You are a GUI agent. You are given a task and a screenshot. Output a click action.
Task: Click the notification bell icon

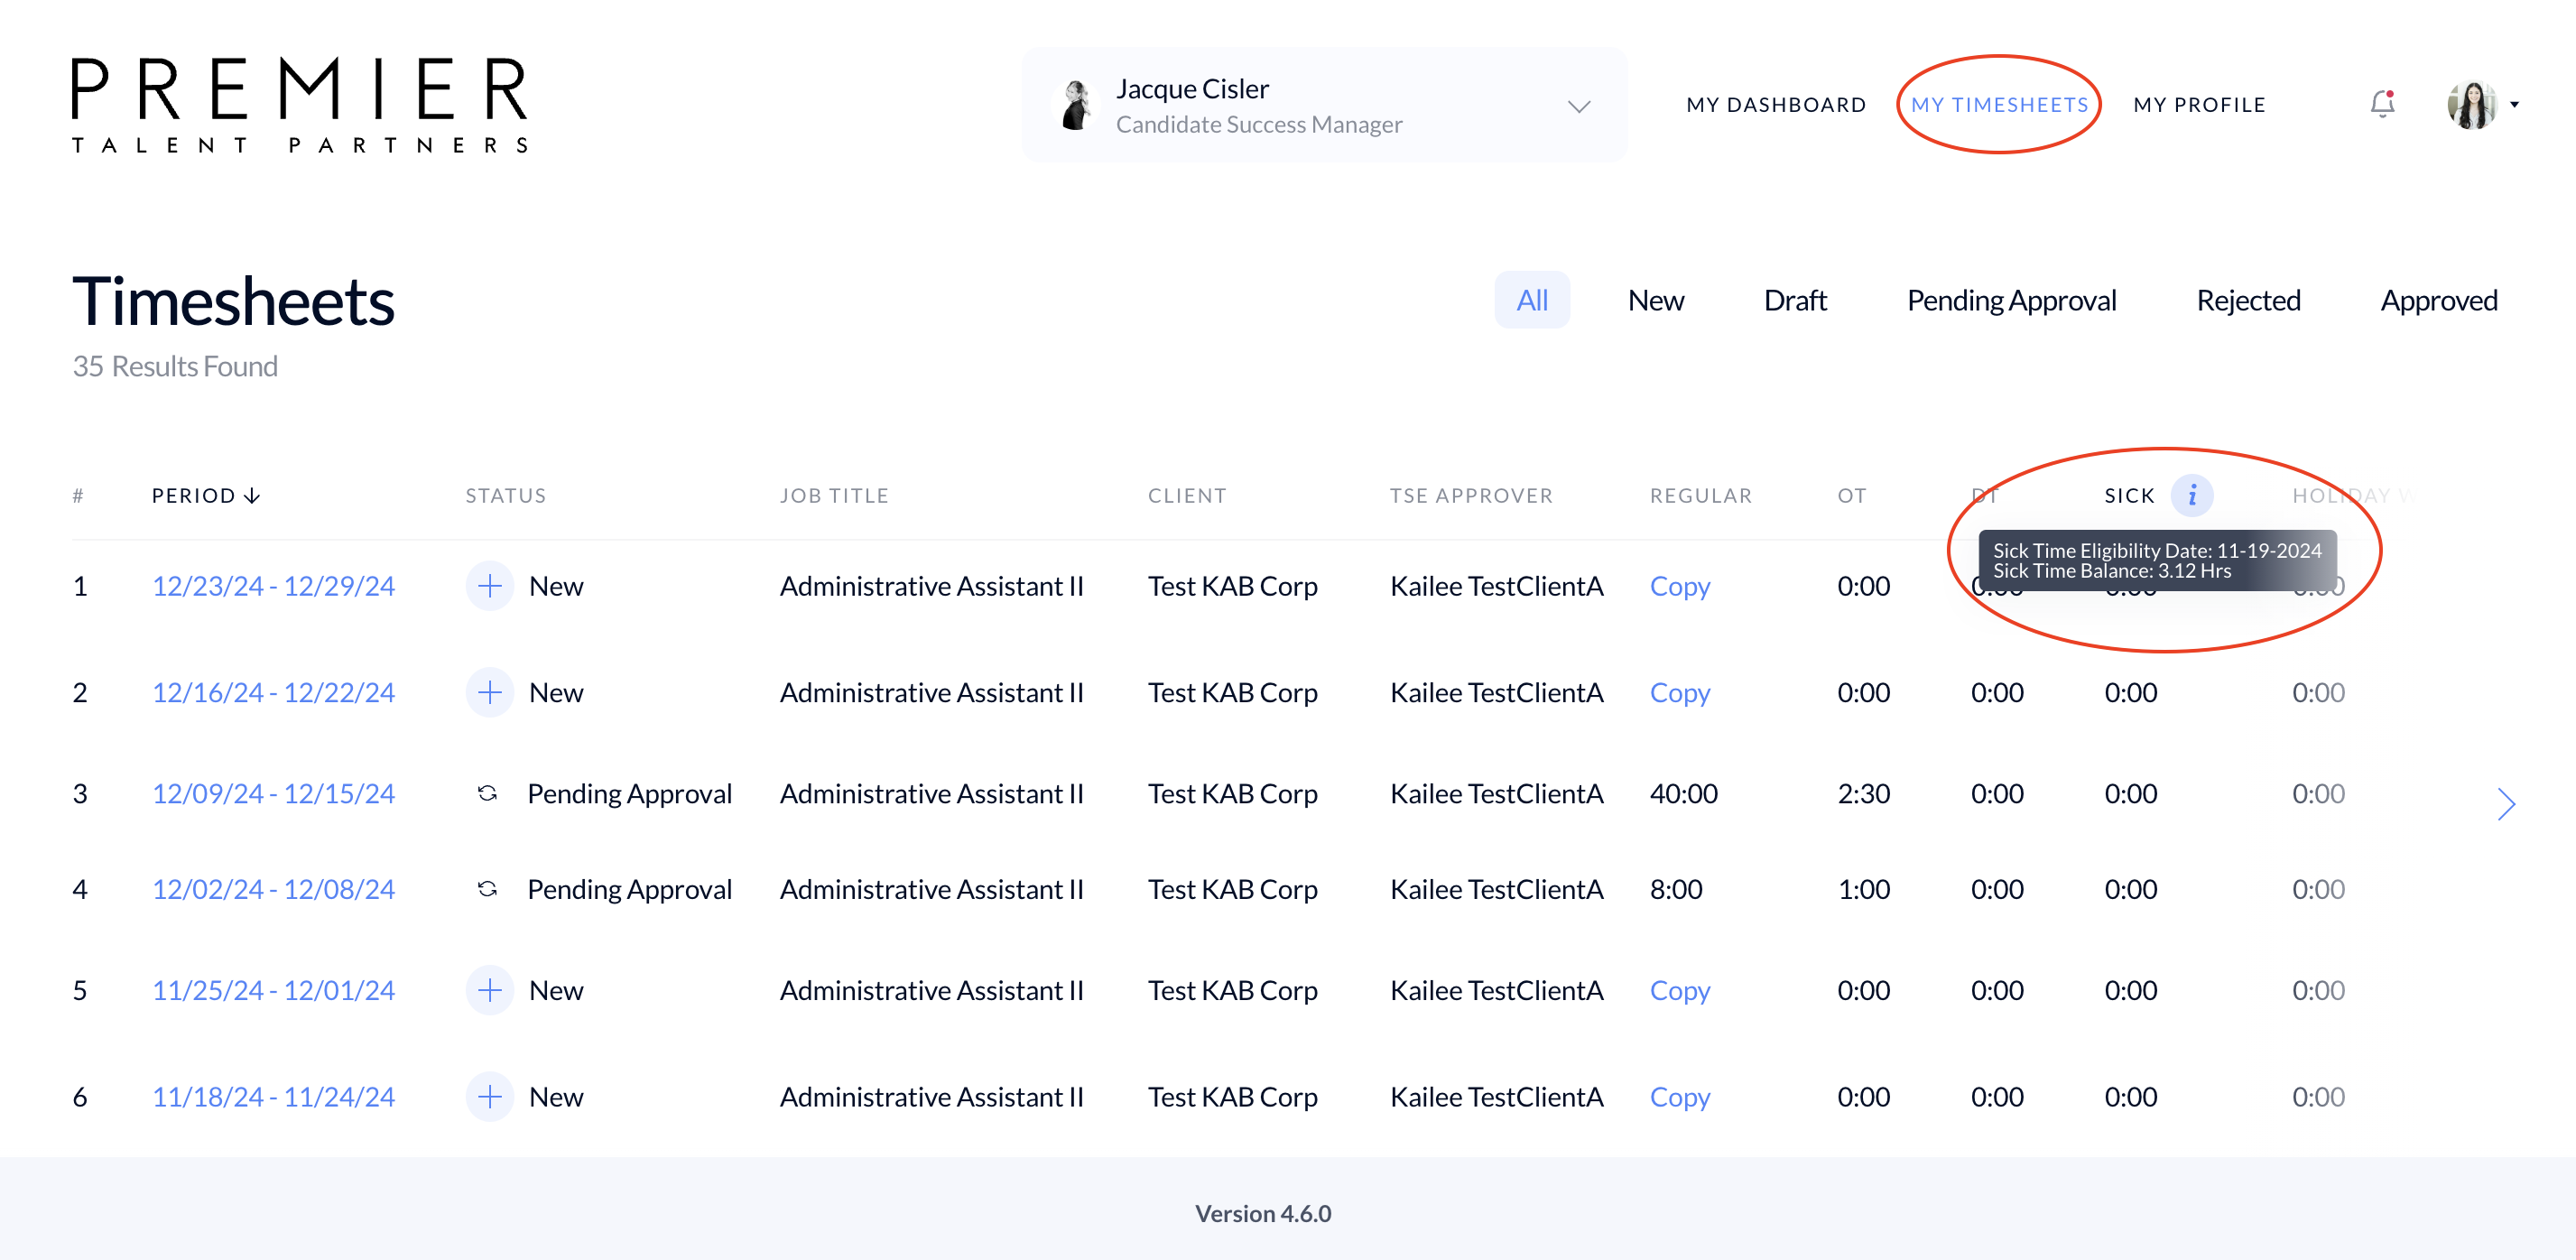(2382, 104)
